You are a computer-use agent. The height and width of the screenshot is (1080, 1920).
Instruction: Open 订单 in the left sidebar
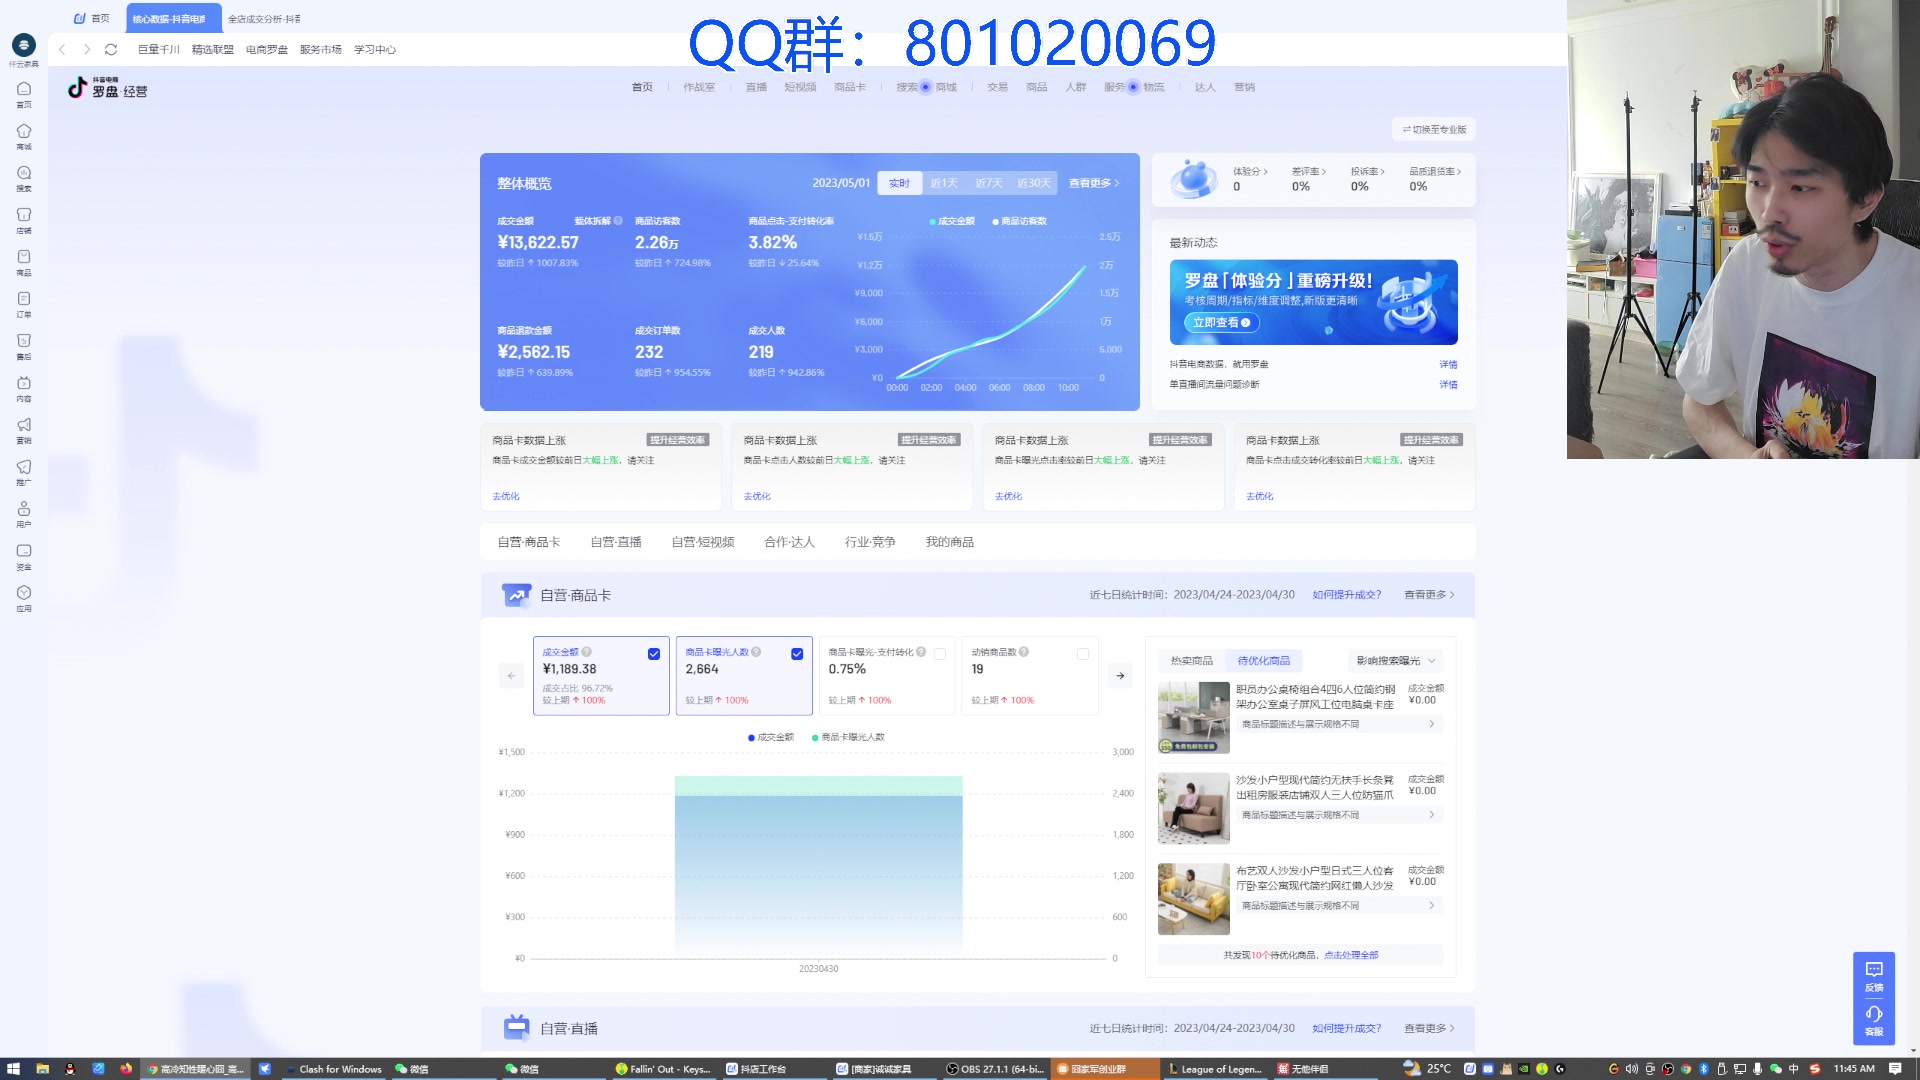(x=24, y=305)
